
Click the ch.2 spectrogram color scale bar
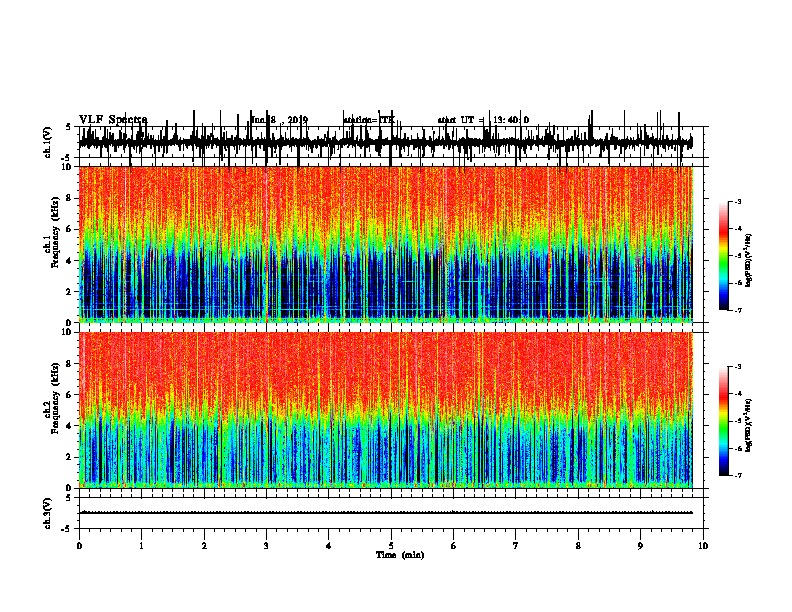[724, 421]
